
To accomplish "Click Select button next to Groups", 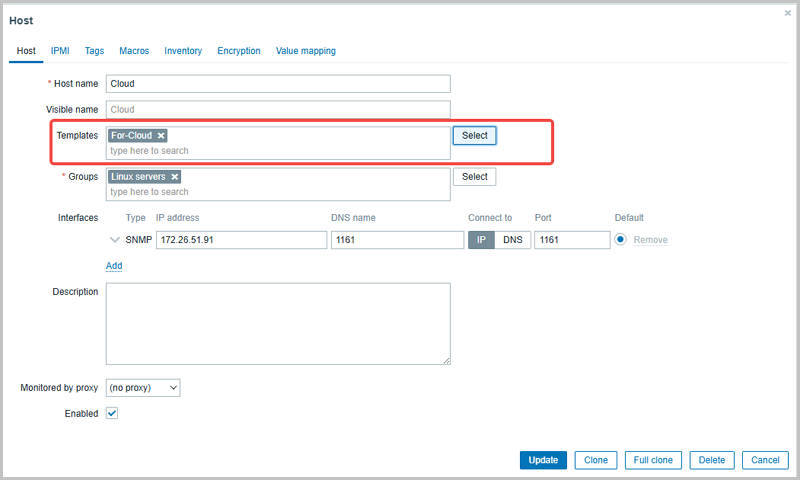I will pos(474,177).
